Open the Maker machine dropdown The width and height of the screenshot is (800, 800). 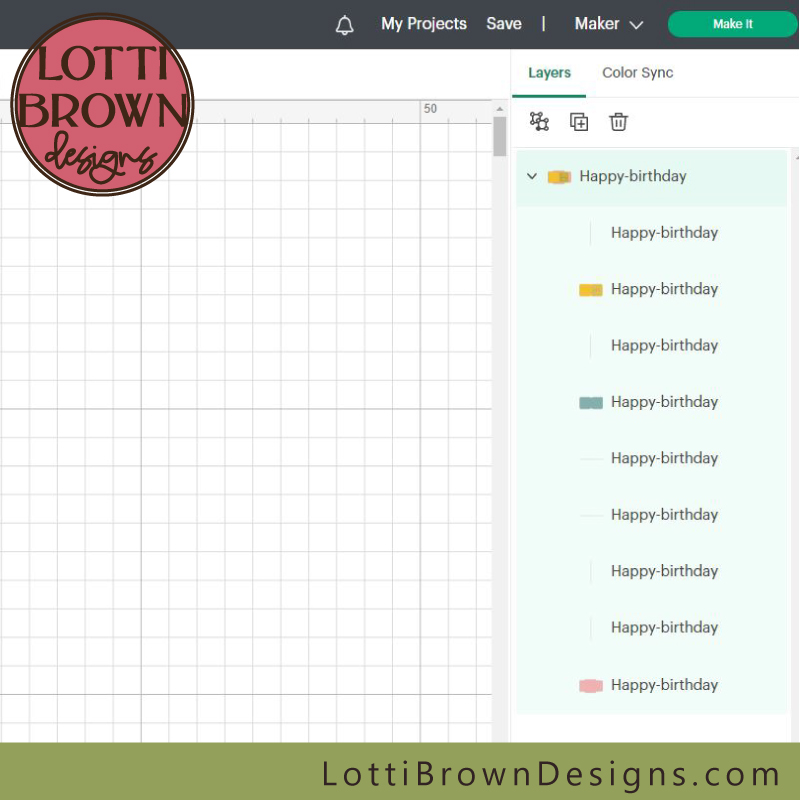pos(608,23)
